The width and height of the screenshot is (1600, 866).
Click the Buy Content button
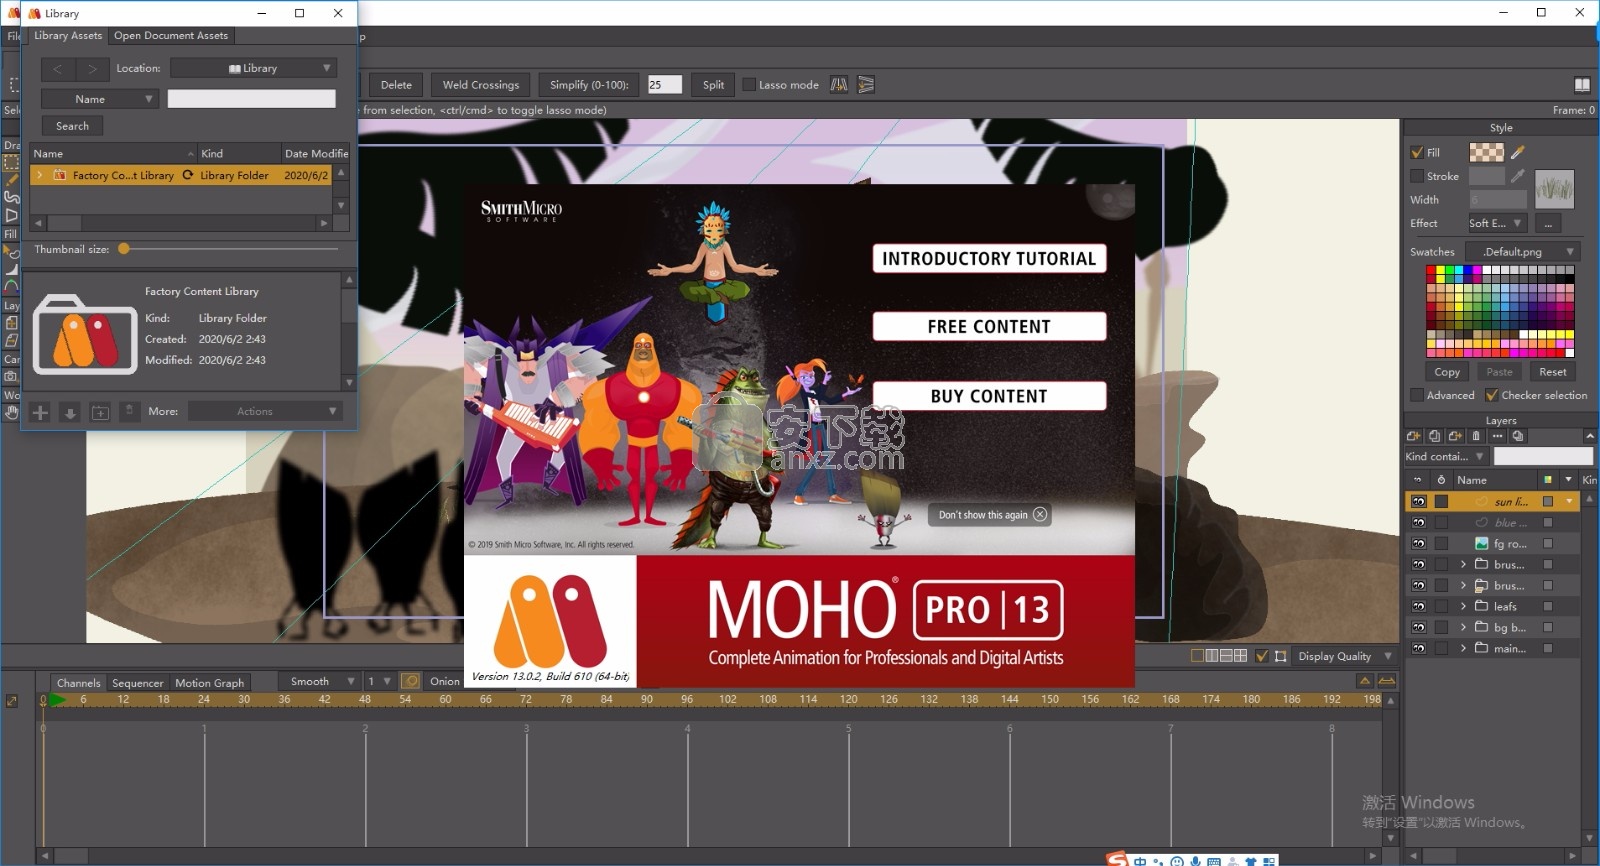click(x=989, y=396)
